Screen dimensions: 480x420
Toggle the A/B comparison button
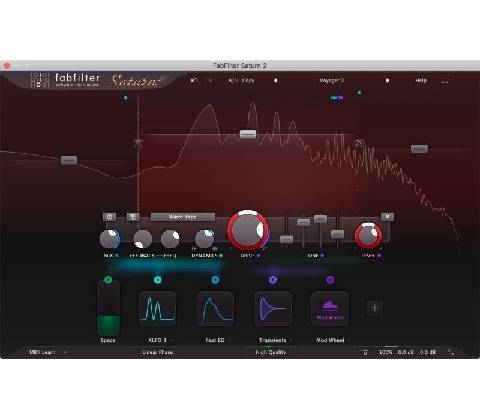(x=233, y=80)
